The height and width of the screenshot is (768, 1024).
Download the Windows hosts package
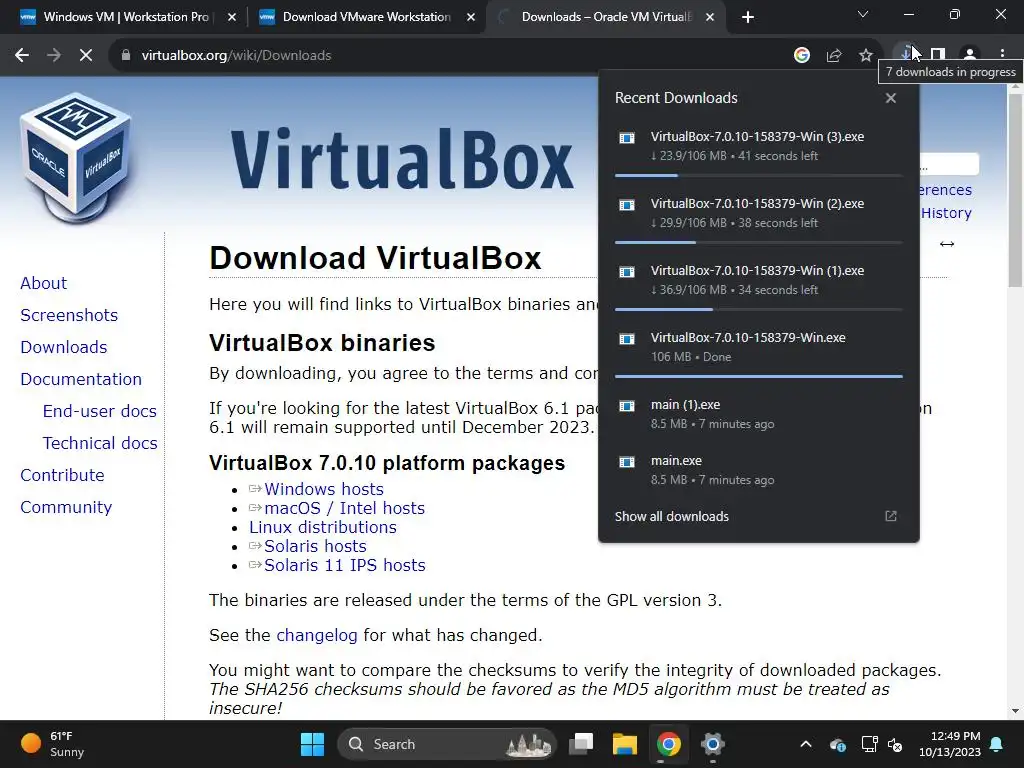tap(323, 489)
